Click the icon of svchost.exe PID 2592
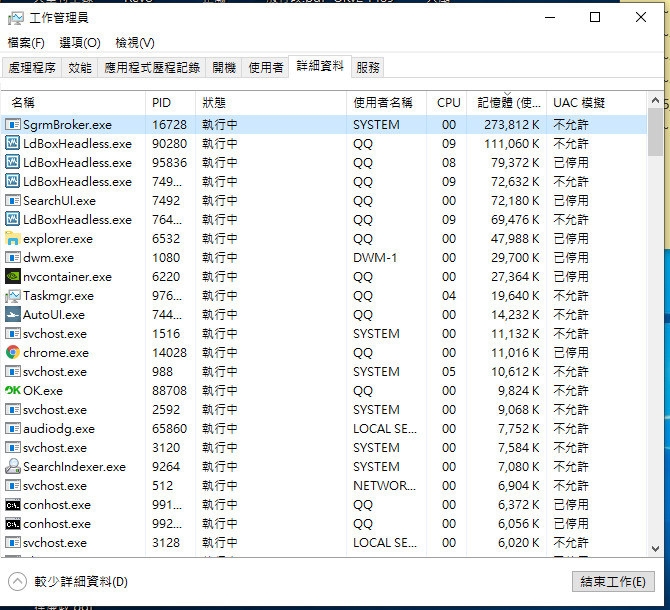 12,410
